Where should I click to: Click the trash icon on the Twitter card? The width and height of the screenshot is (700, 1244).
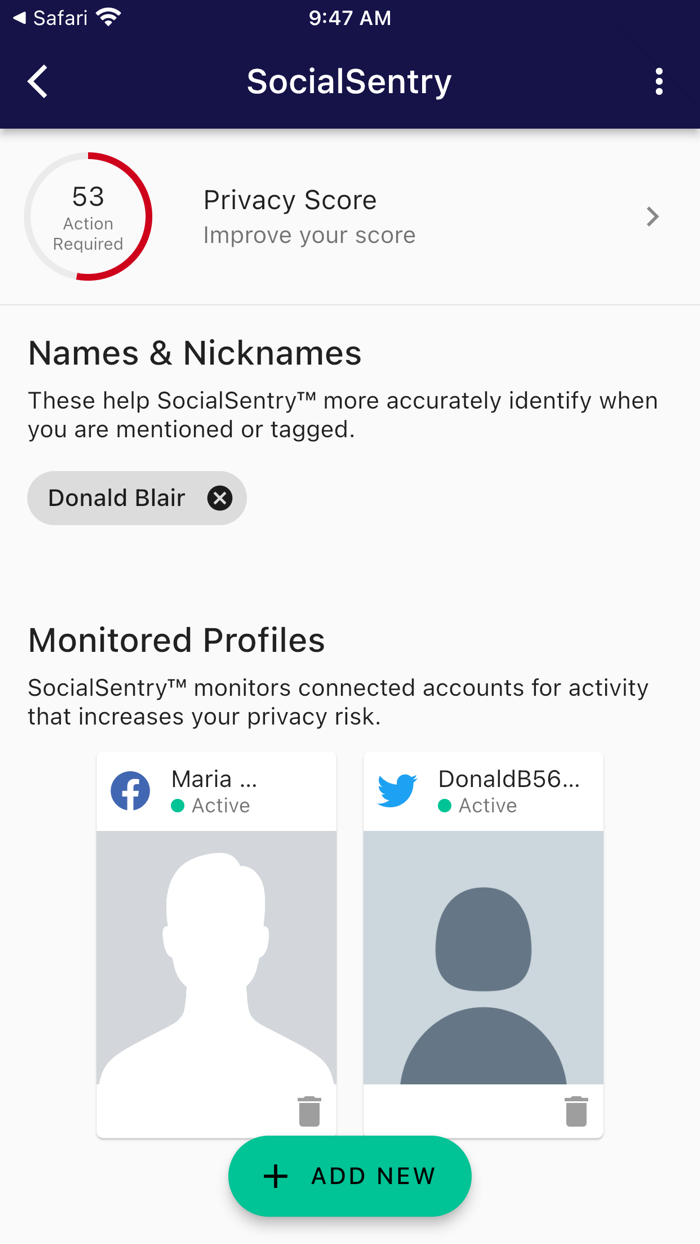(x=576, y=1109)
